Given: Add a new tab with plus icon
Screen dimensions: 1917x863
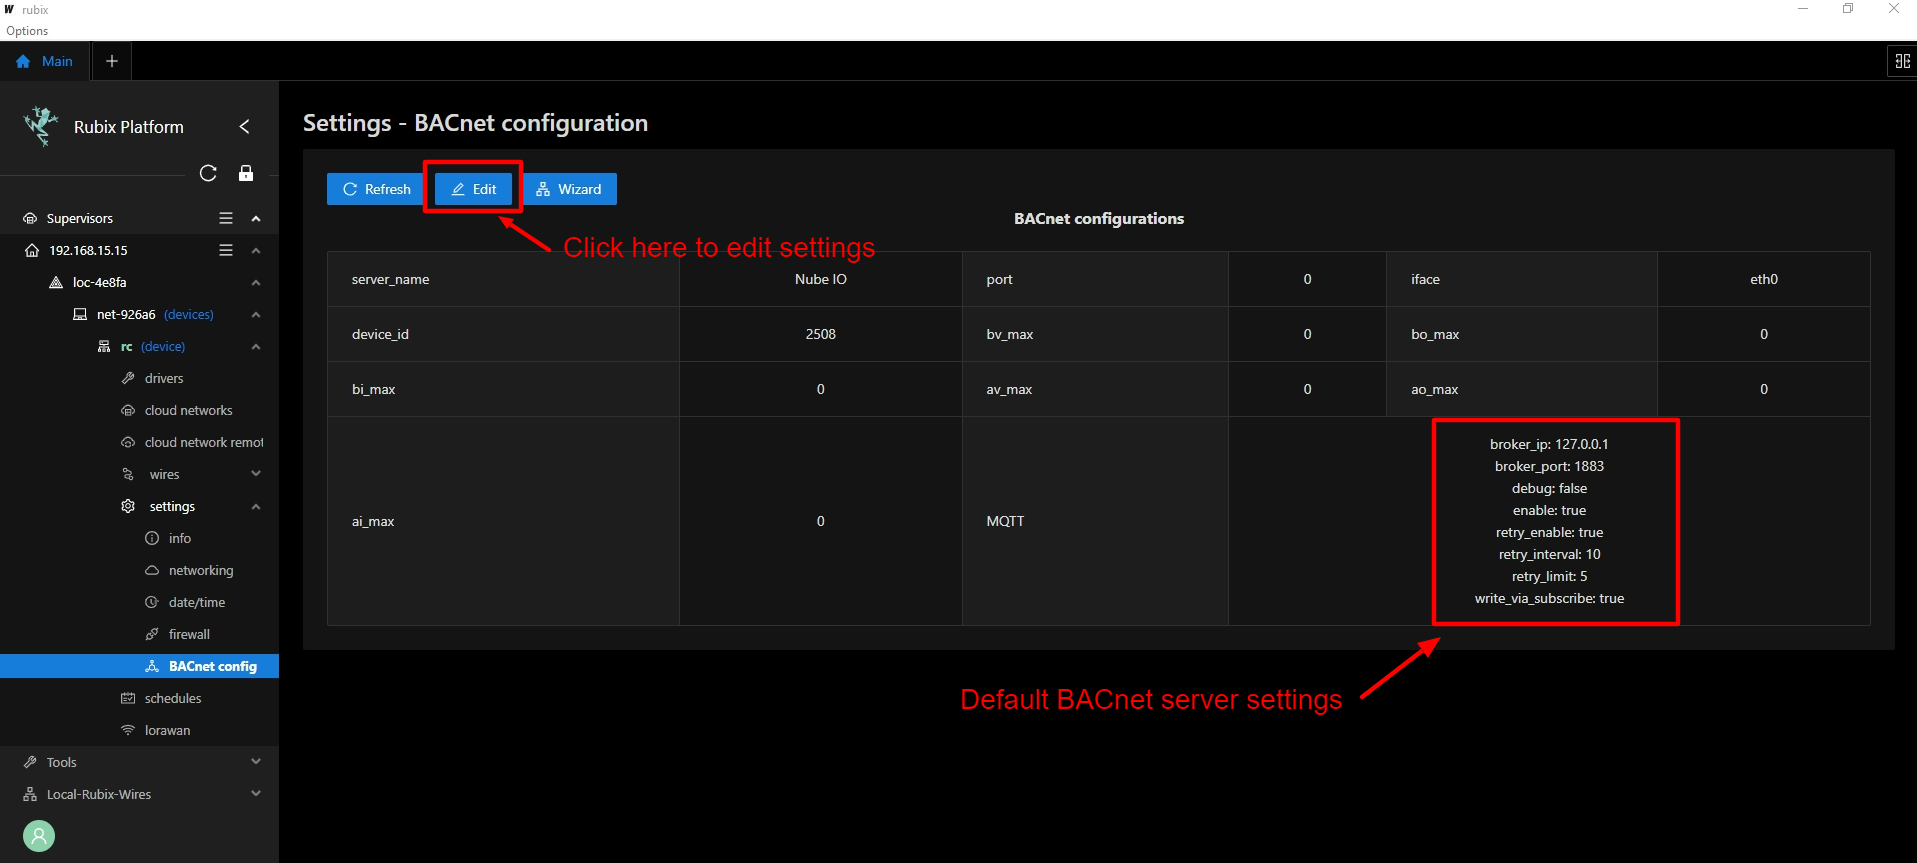Looking at the screenshot, I should pyautogui.click(x=112, y=61).
